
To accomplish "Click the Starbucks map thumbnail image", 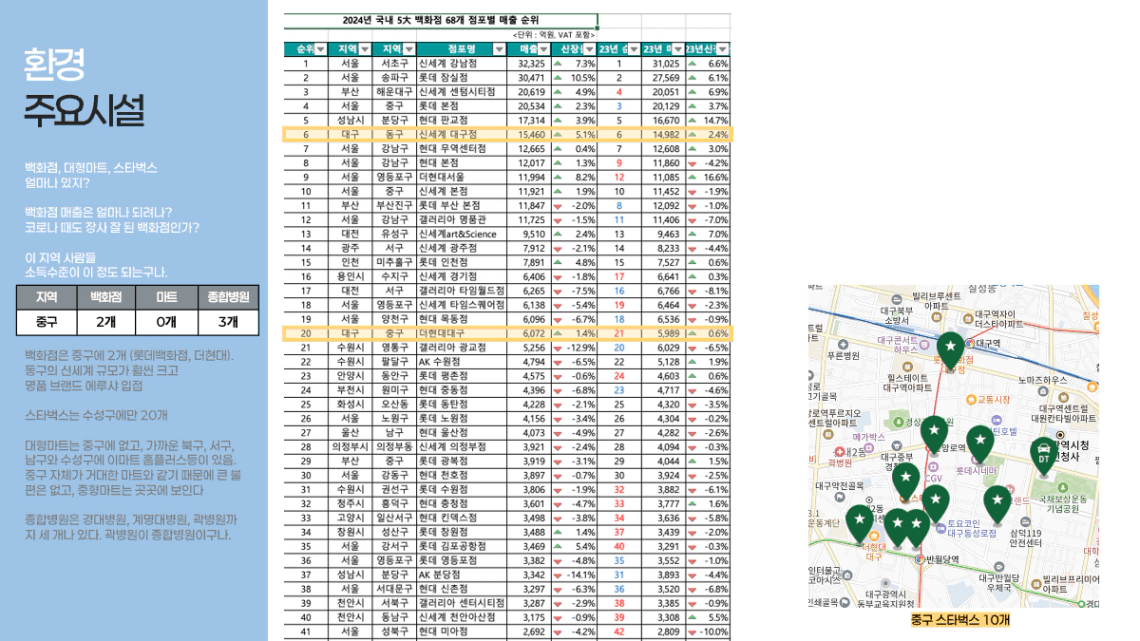I will pyautogui.click(x=953, y=446).
